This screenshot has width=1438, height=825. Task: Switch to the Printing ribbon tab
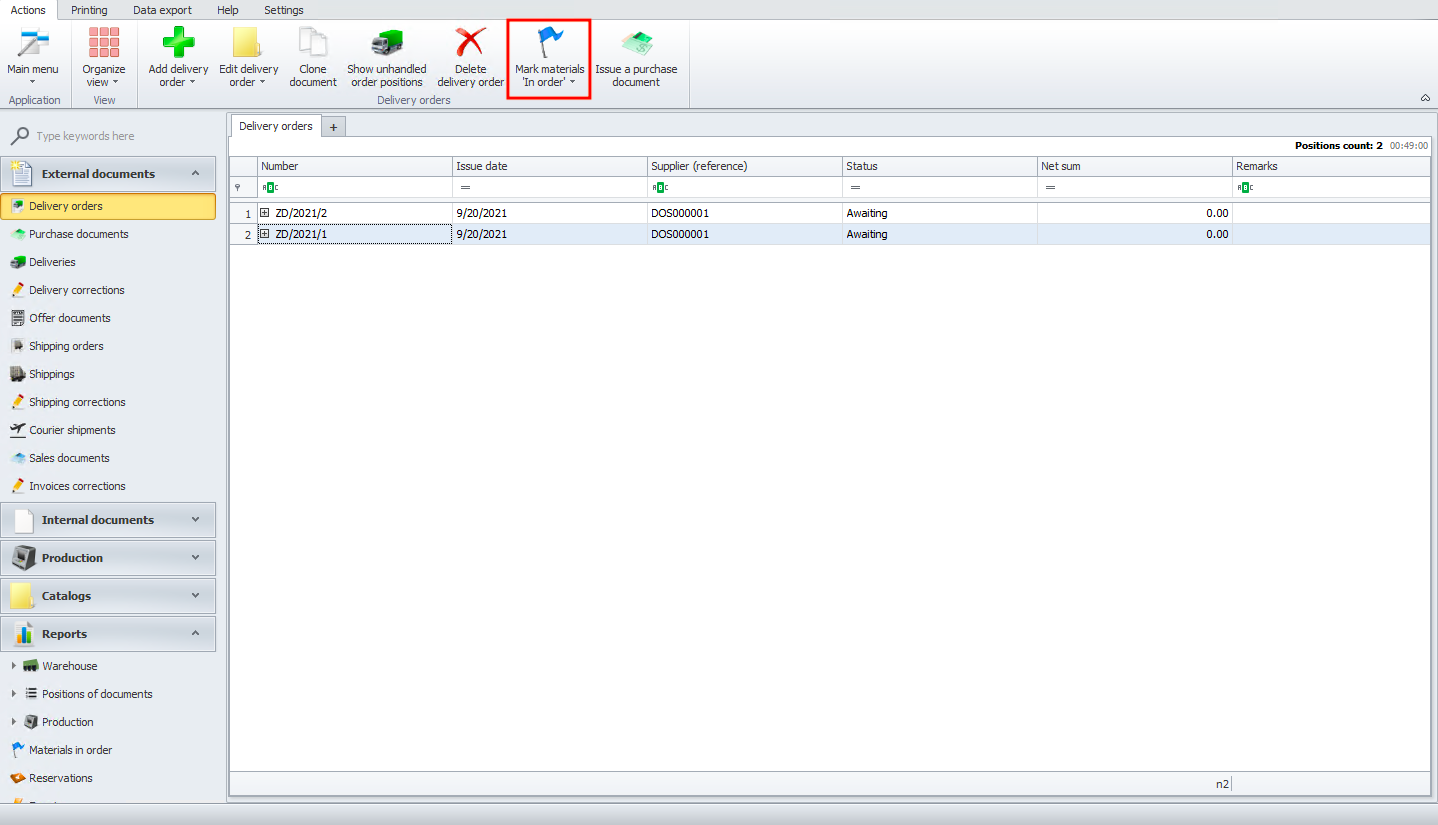pos(89,10)
